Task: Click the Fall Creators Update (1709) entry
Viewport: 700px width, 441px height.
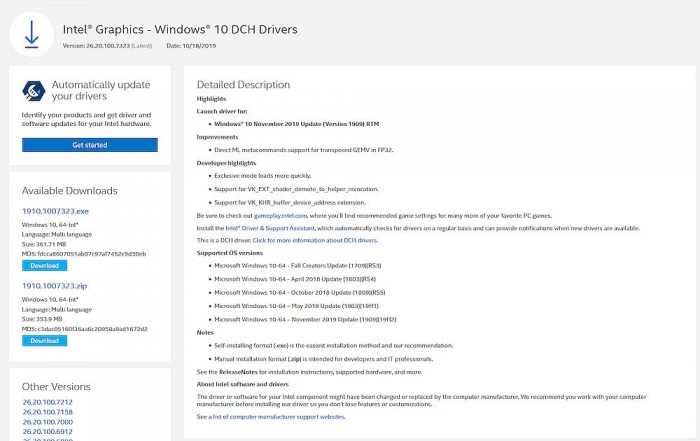Action: coord(298,266)
